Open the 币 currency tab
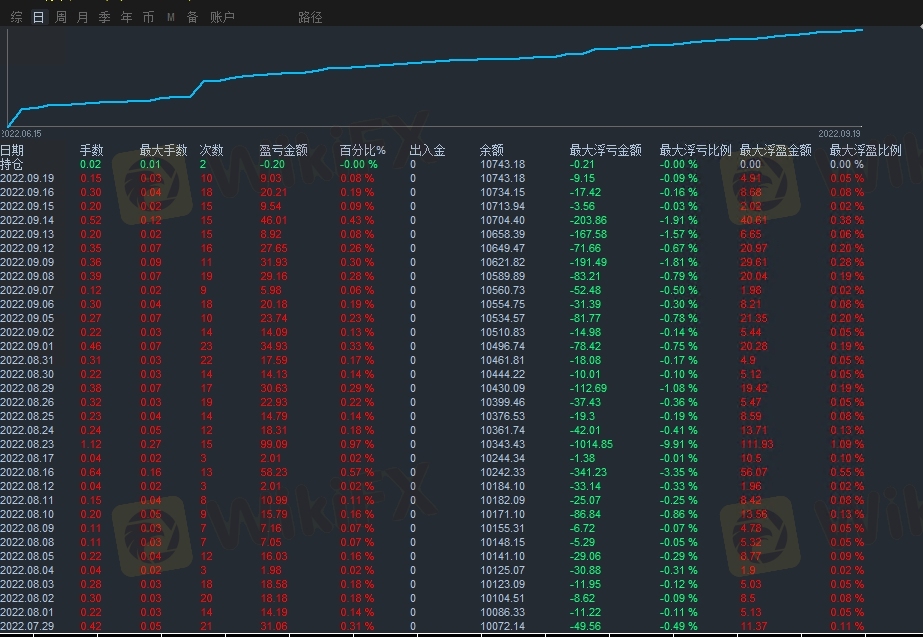923x637 pixels. 148,17
